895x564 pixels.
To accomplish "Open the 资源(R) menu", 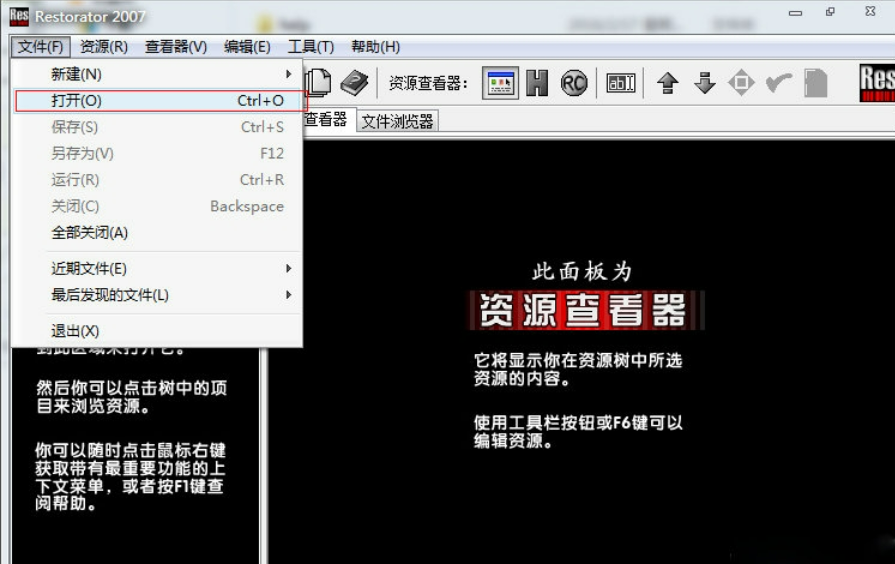I will coord(104,47).
